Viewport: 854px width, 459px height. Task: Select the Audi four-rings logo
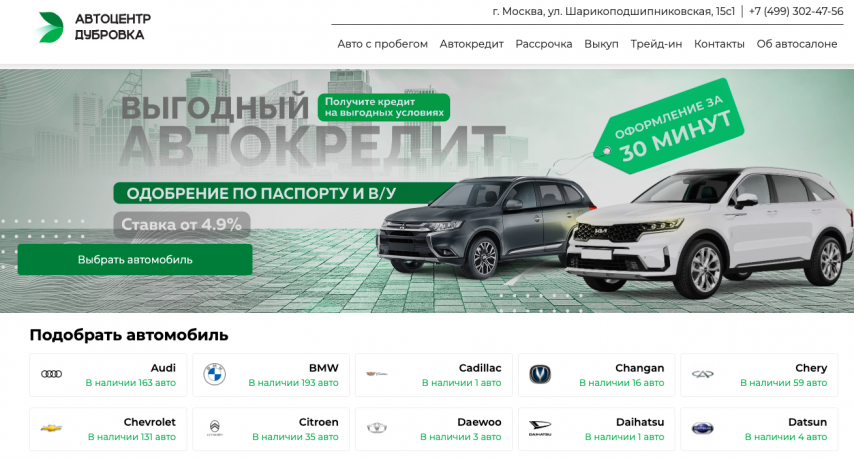51,374
